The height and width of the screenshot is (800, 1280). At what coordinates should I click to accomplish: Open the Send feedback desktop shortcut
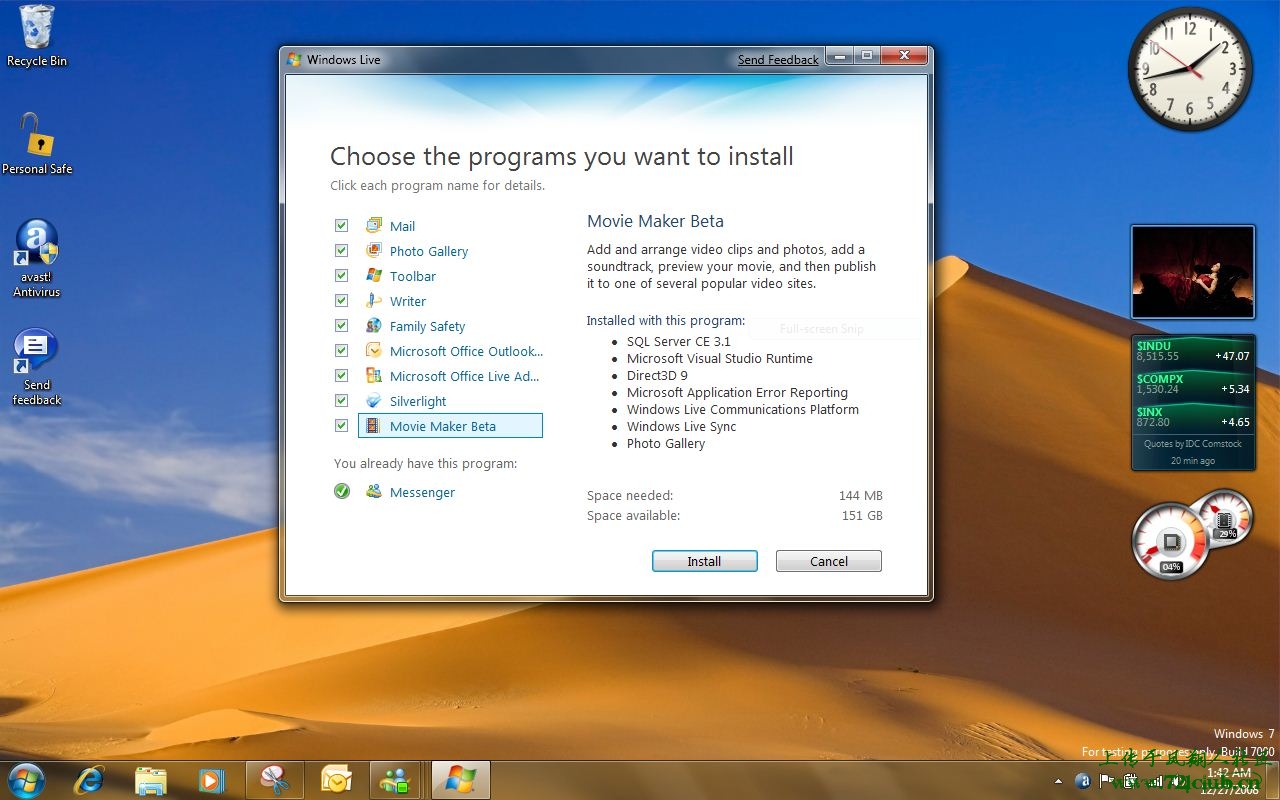point(37,367)
